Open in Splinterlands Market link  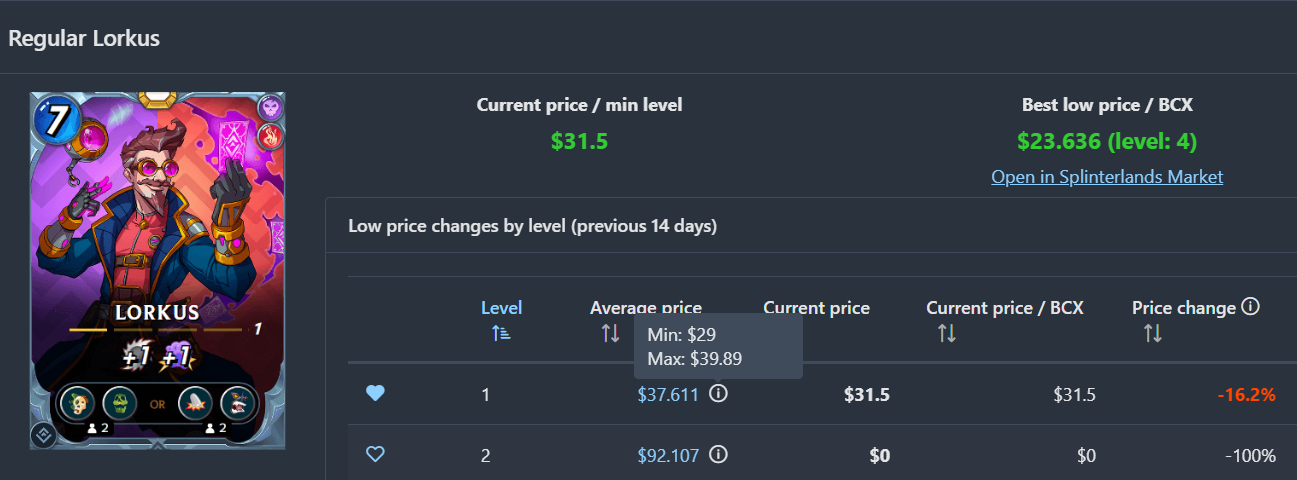click(1107, 177)
